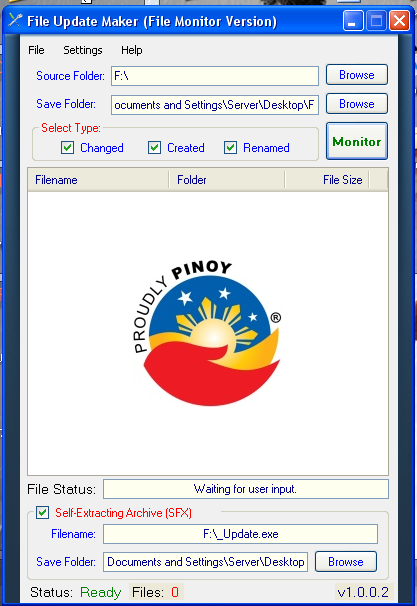Sort by the Filename column header
Screen dimensions: 417x606
[98, 180]
